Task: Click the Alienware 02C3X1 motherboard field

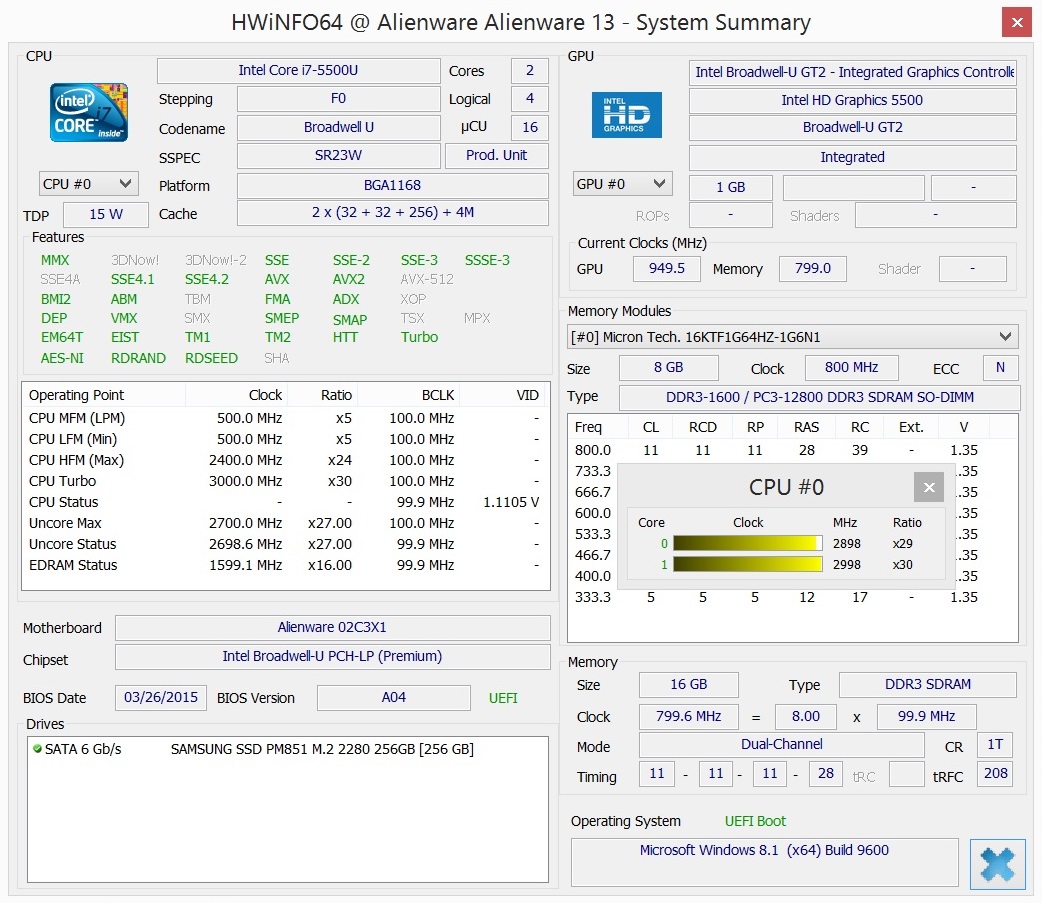Action: (x=332, y=627)
